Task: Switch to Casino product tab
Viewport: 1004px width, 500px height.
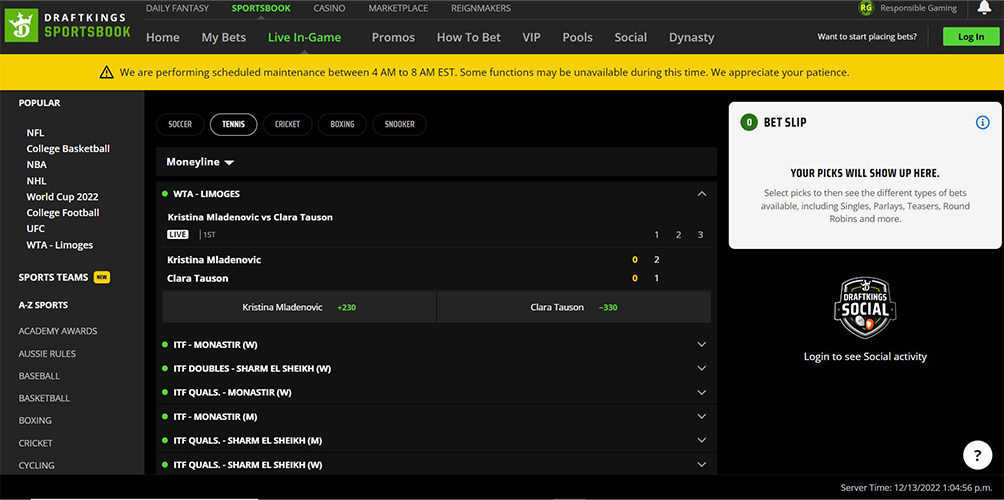Action: (x=329, y=8)
